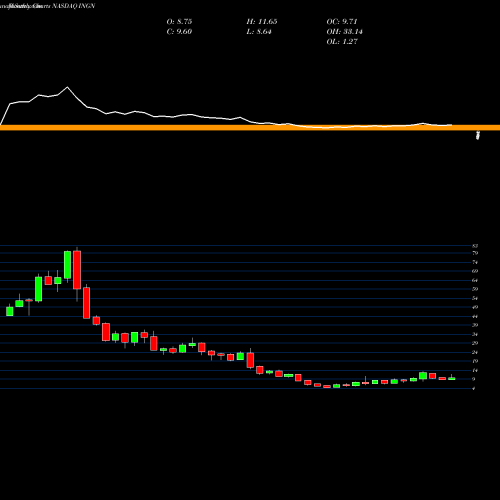Click the price axis label "59"
Image resolution: width=500 pixels, height=500 pixels.
[475, 289]
